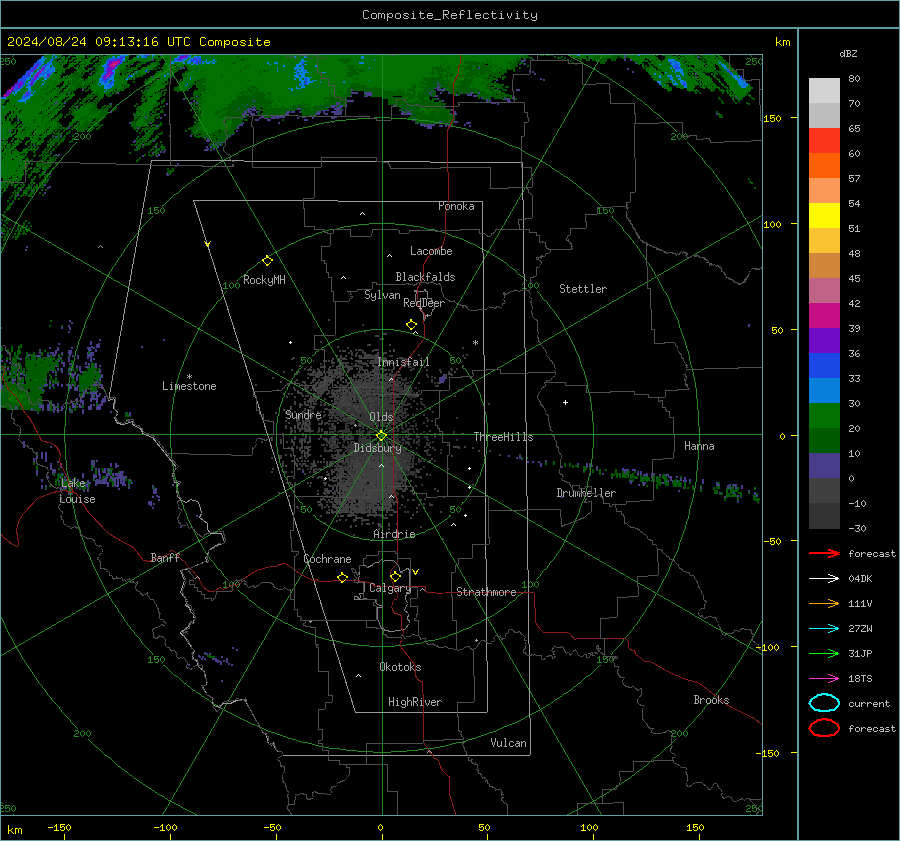Click the Blackfalds city label
Screen dimensions: 900x841
point(425,277)
